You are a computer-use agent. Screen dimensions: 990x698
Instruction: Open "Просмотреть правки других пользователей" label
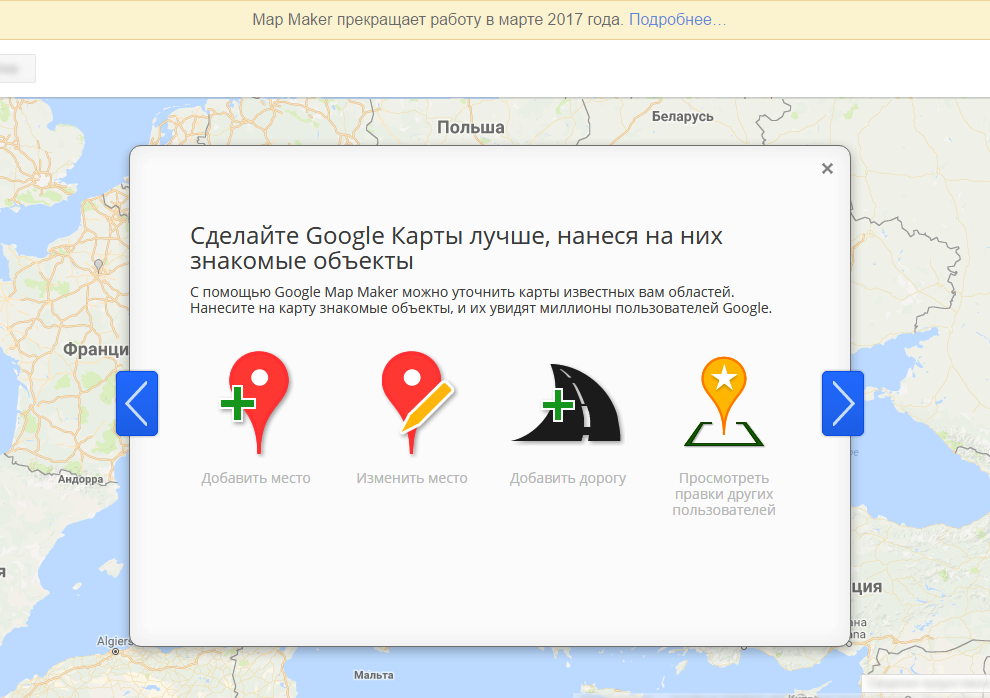click(724, 494)
